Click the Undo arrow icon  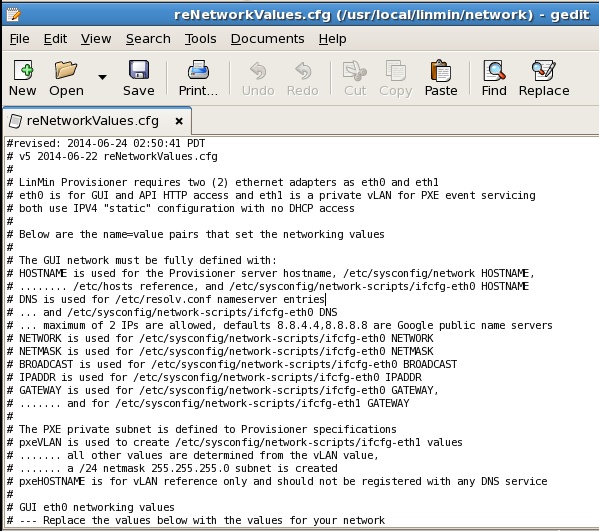pyautogui.click(x=258, y=71)
